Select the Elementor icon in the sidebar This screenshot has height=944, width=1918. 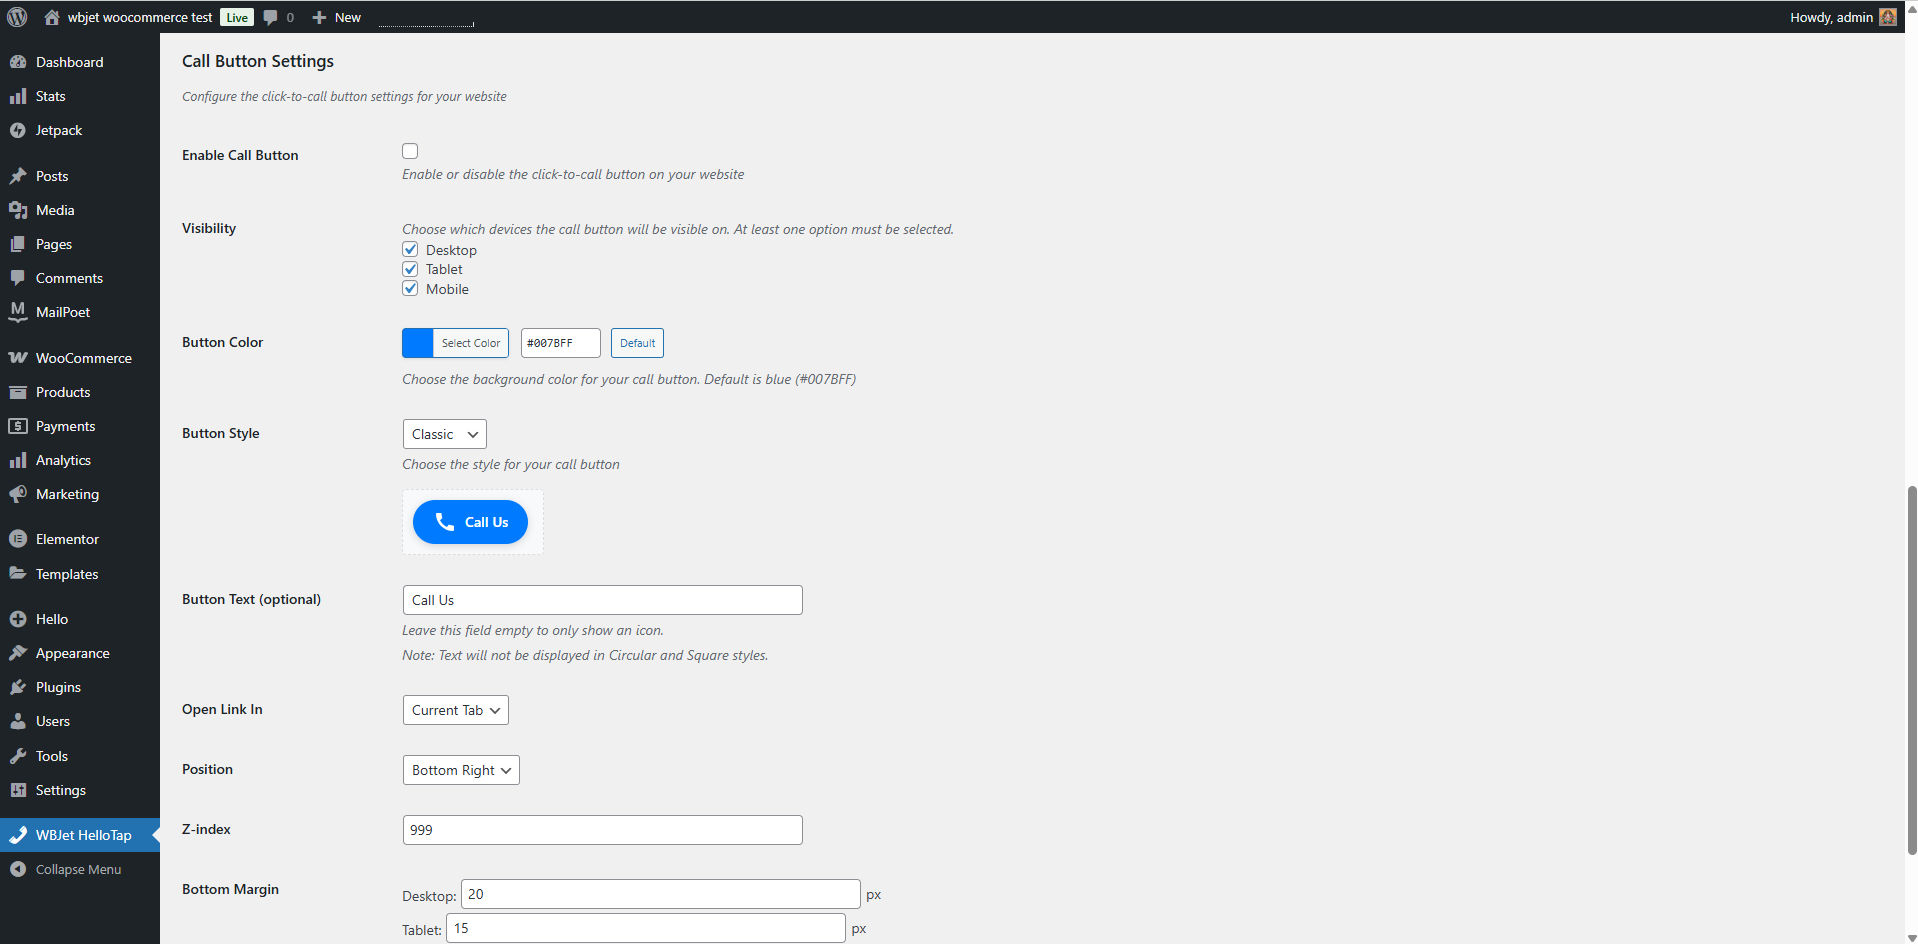[19, 538]
